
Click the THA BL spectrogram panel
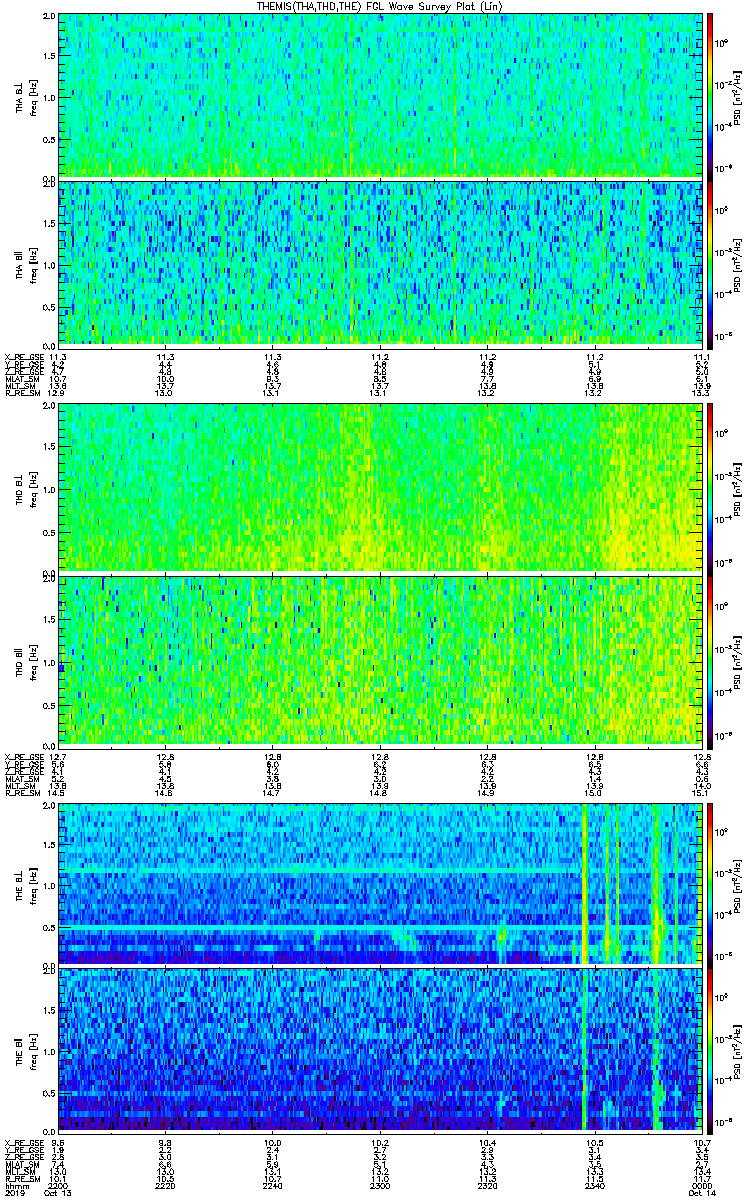[x=379, y=95]
